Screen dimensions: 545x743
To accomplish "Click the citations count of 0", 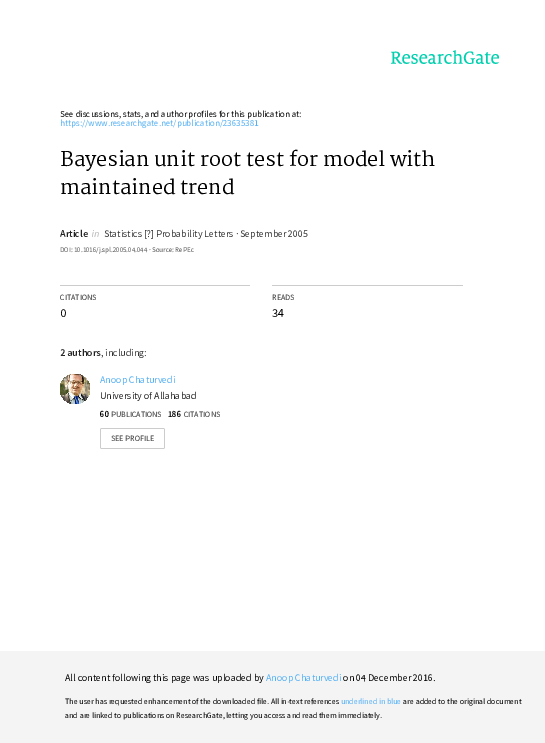I will click(64, 313).
